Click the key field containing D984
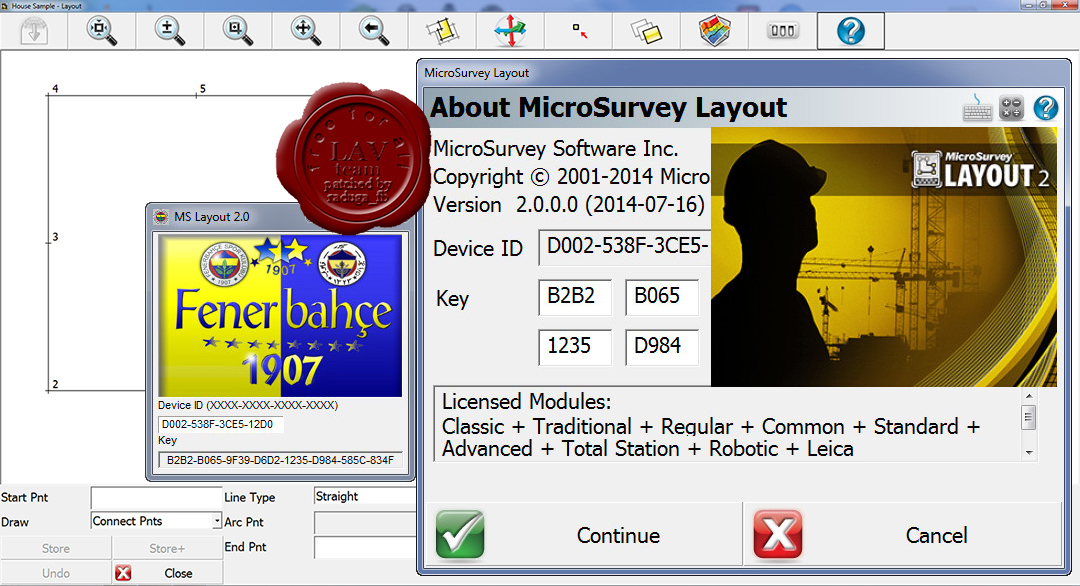Image resolution: width=1080 pixels, height=586 pixels. coord(661,346)
